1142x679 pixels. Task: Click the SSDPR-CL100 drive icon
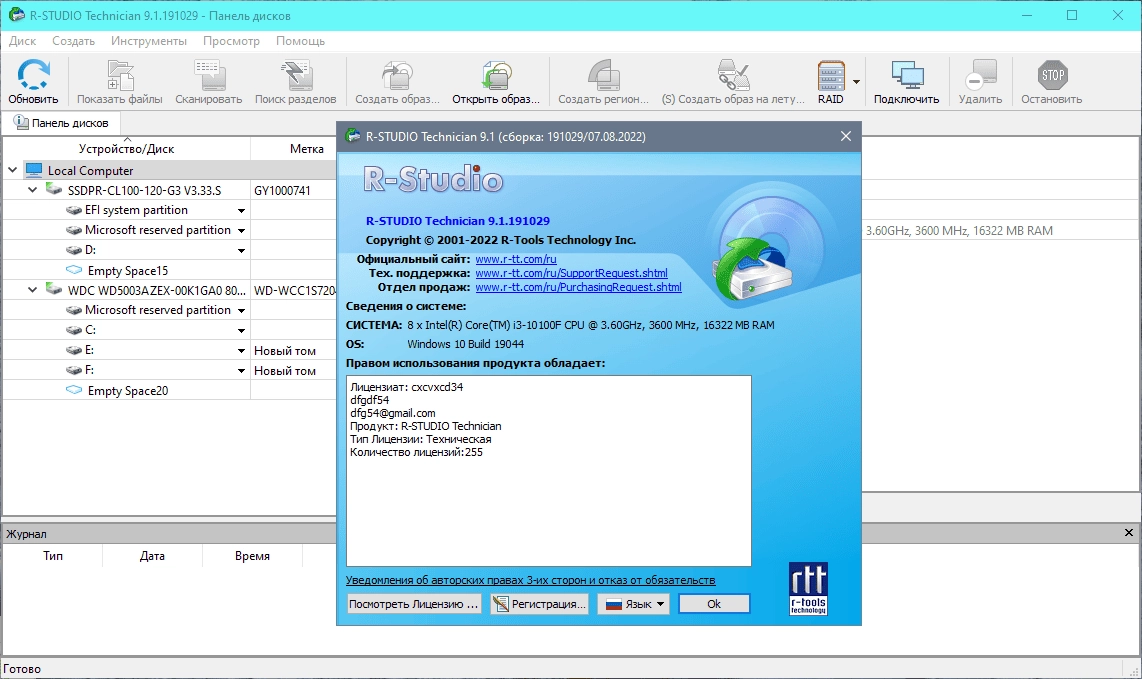54,189
